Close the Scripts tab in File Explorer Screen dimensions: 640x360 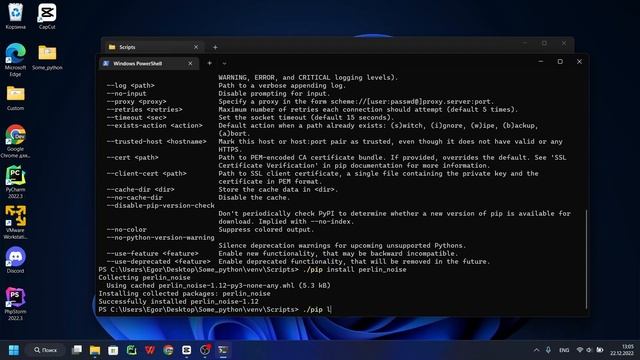click(x=196, y=47)
